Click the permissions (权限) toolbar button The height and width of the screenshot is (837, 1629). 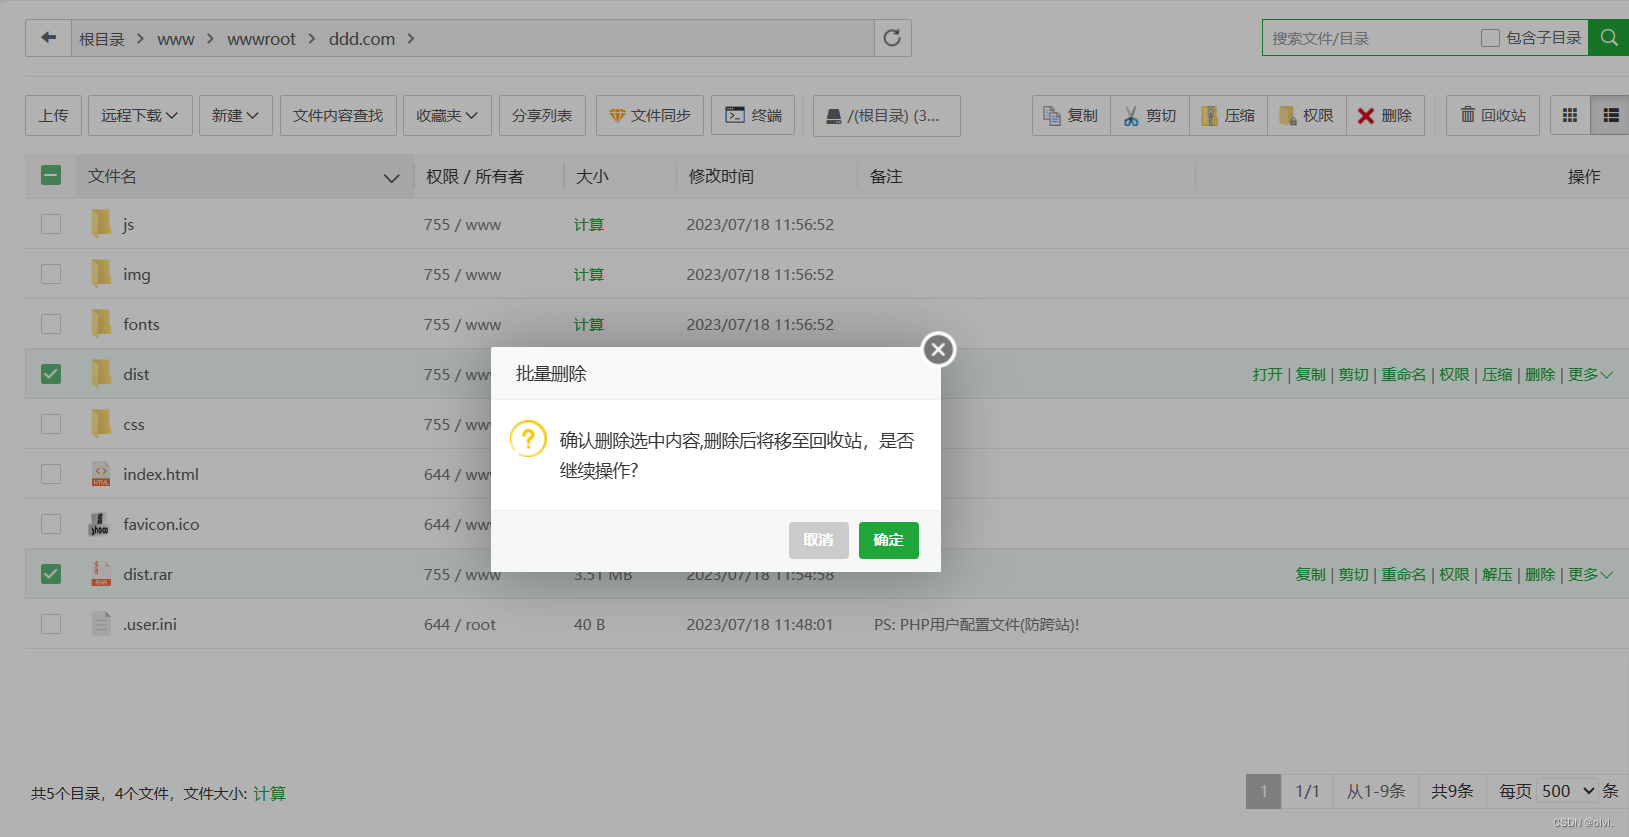tap(1307, 116)
